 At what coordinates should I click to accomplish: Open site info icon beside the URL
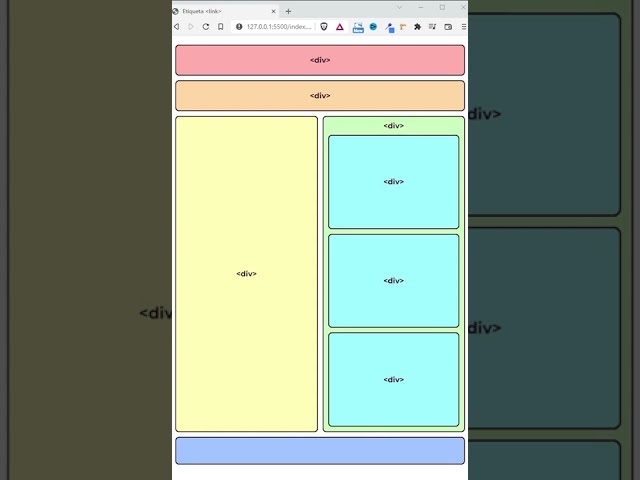coord(239,27)
